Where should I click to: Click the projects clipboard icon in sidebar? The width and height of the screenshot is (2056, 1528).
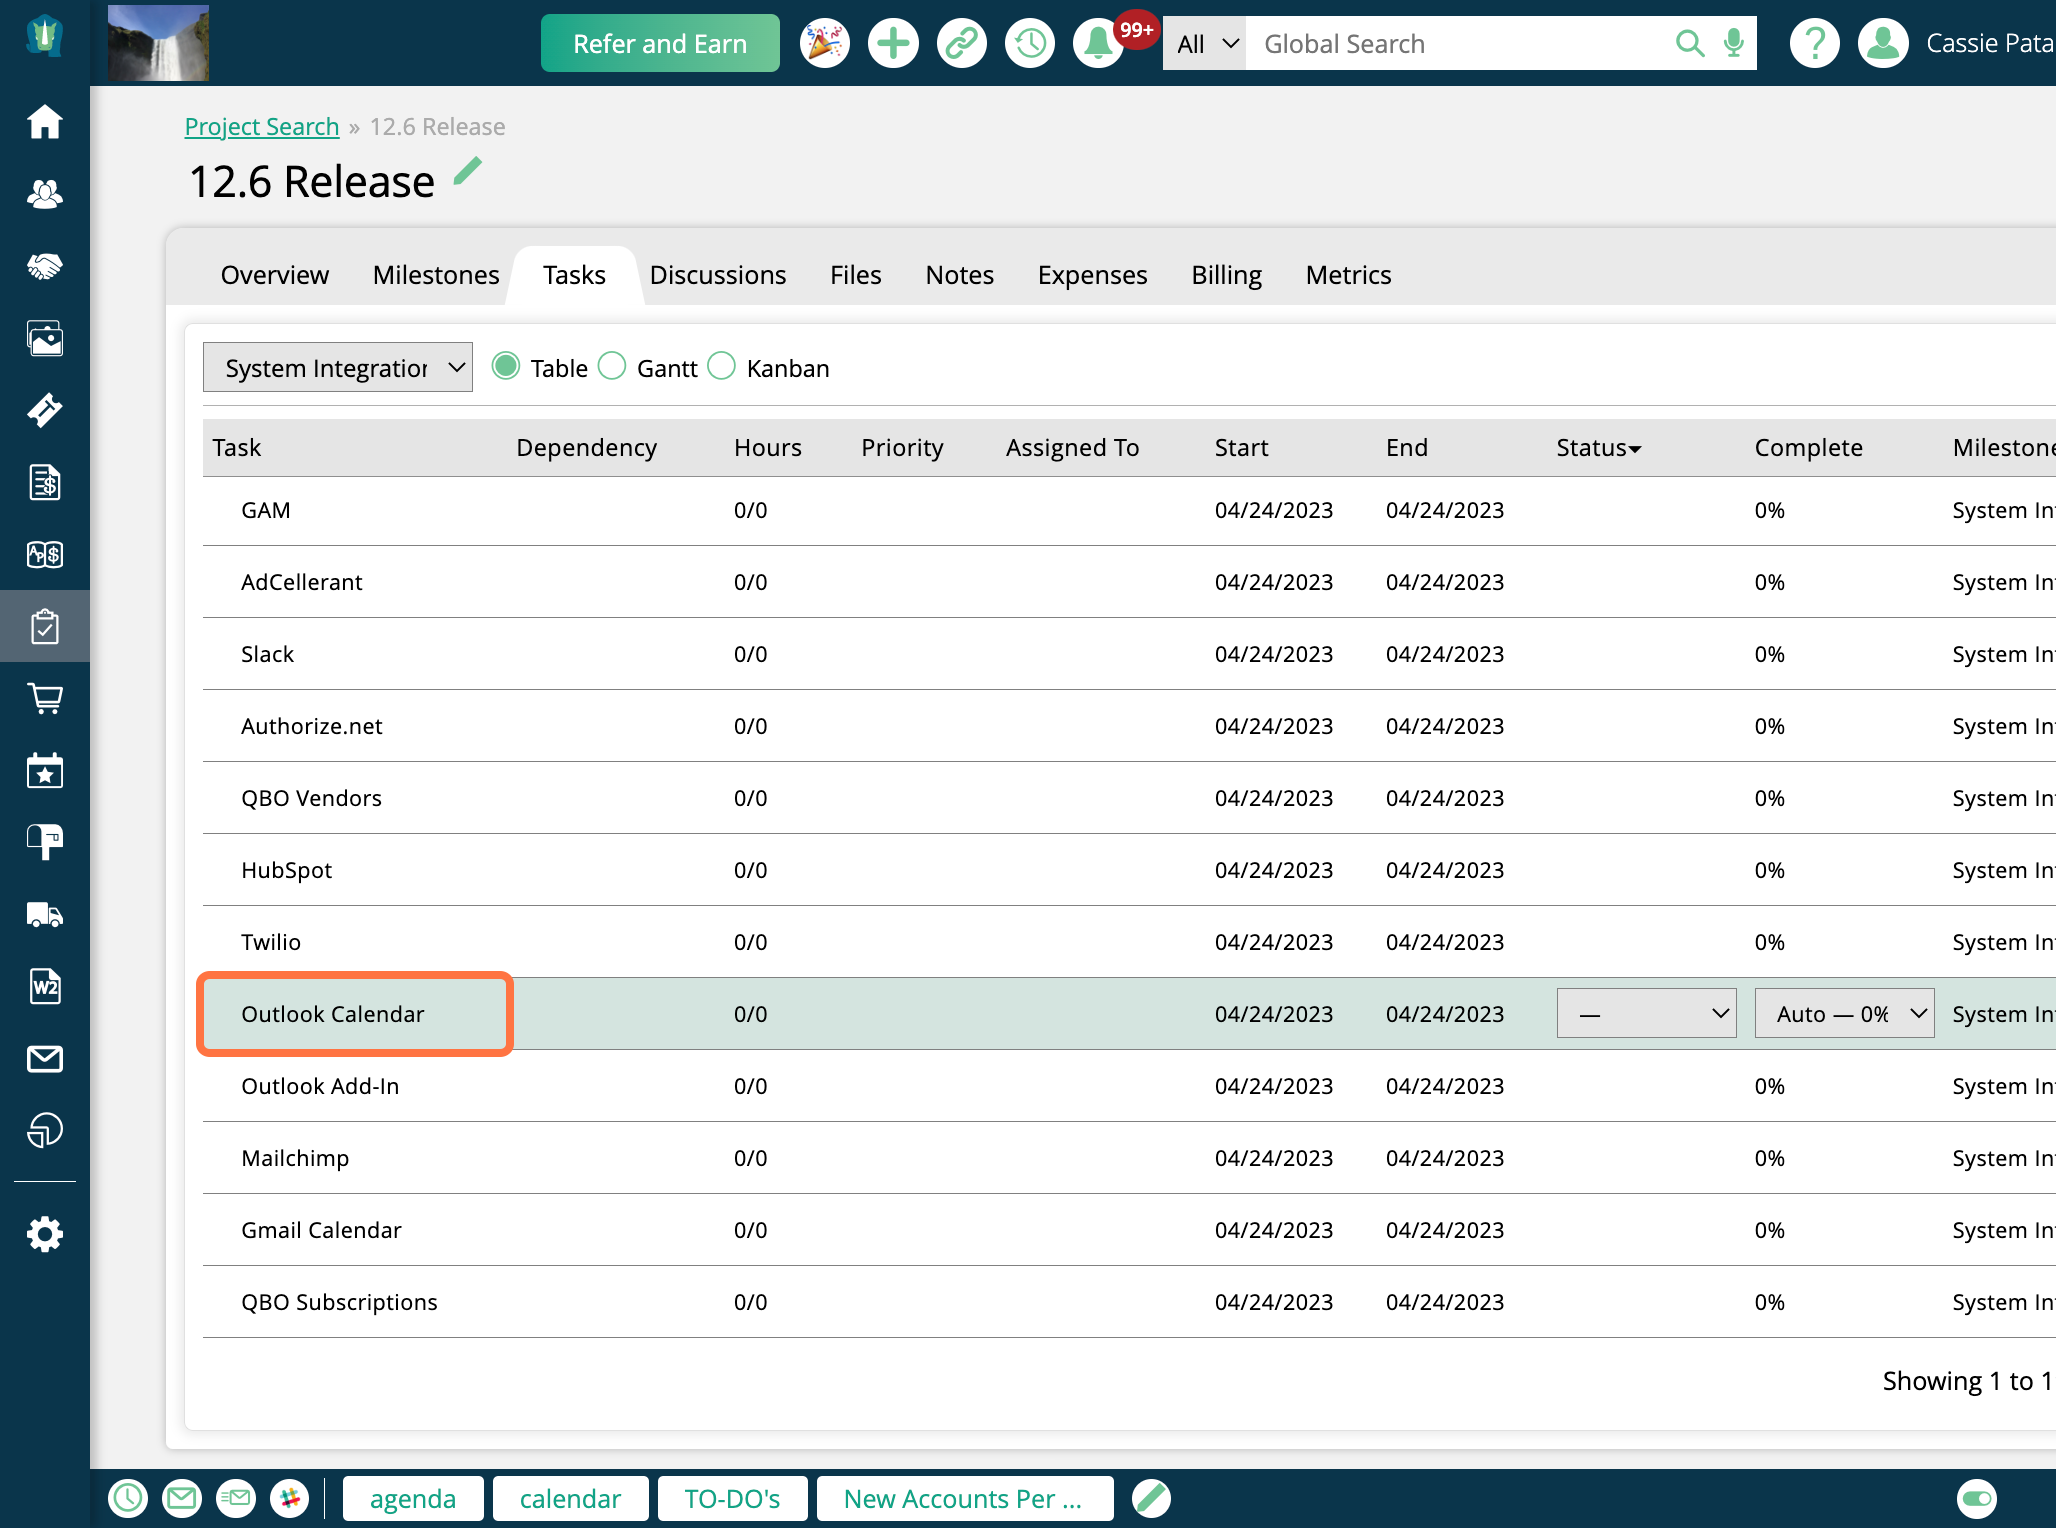[x=43, y=626]
